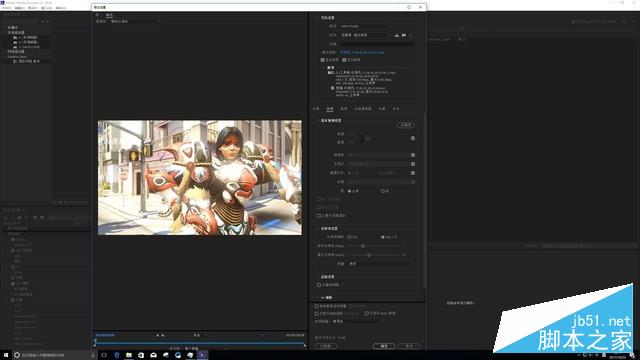The height and width of the screenshot is (360, 640).
Task: Open Task View from the taskbar
Action: click(104, 355)
